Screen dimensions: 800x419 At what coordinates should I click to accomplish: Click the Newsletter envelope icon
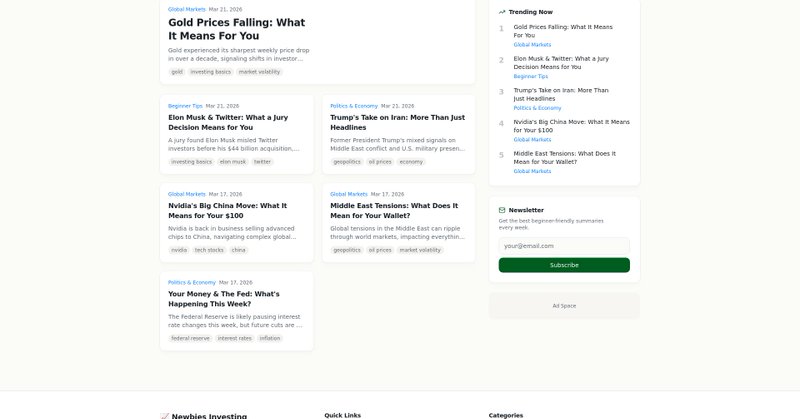pyautogui.click(x=502, y=210)
